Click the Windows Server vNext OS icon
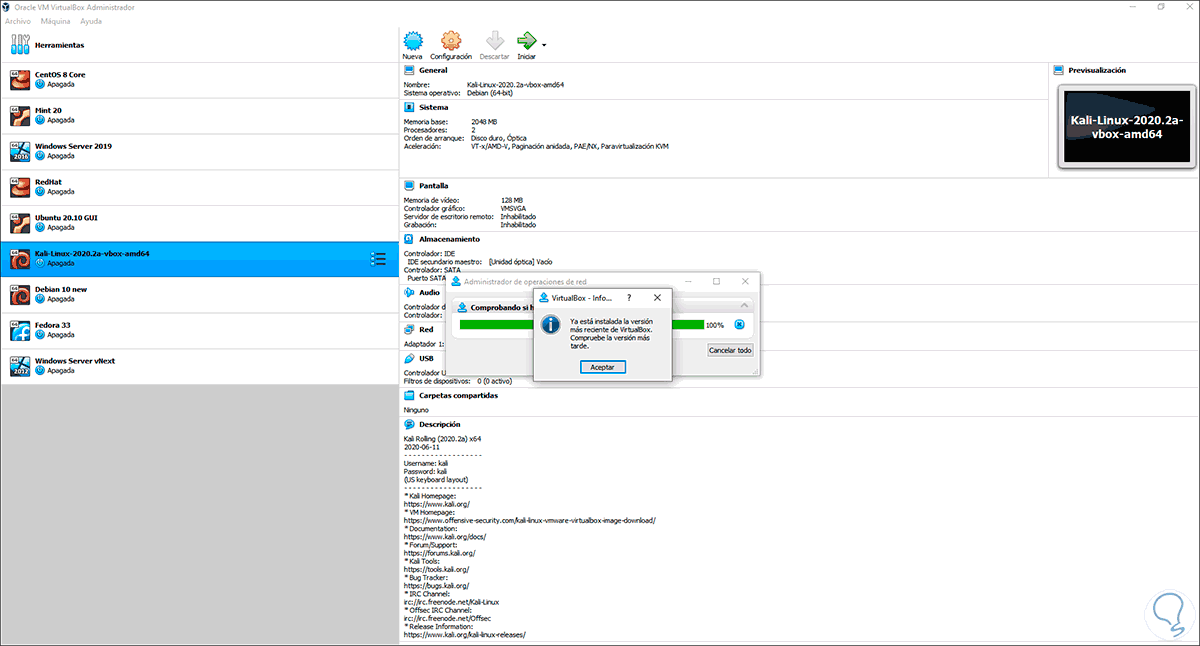The width and height of the screenshot is (1200, 646). click(20, 367)
